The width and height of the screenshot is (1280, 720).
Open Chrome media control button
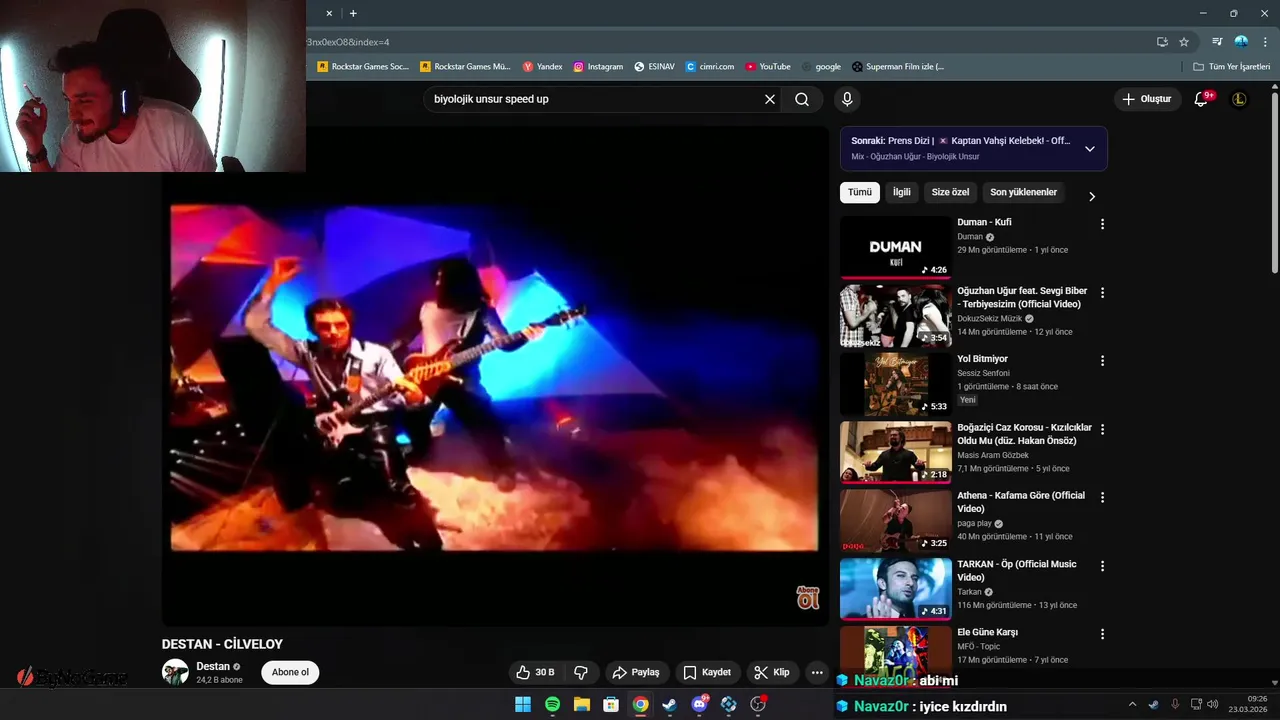[1217, 42]
